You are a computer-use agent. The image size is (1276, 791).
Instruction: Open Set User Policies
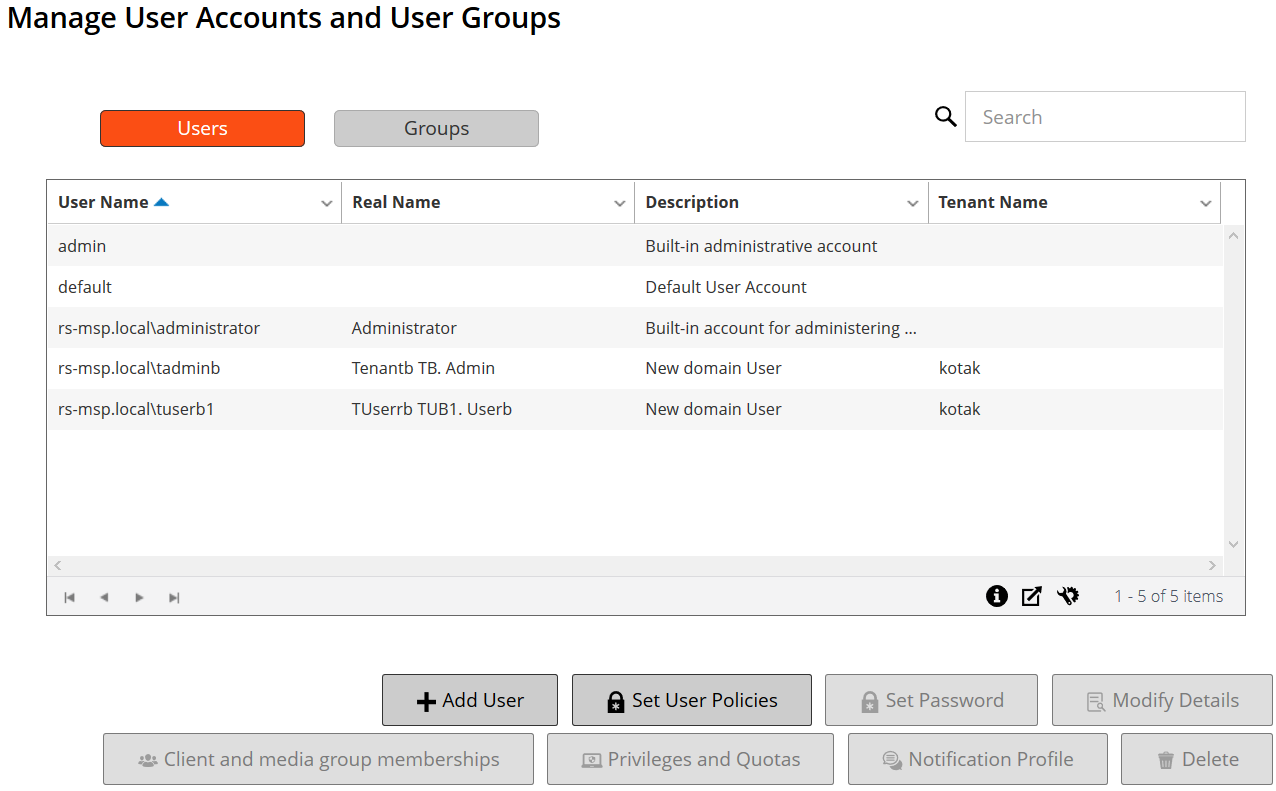(691, 700)
